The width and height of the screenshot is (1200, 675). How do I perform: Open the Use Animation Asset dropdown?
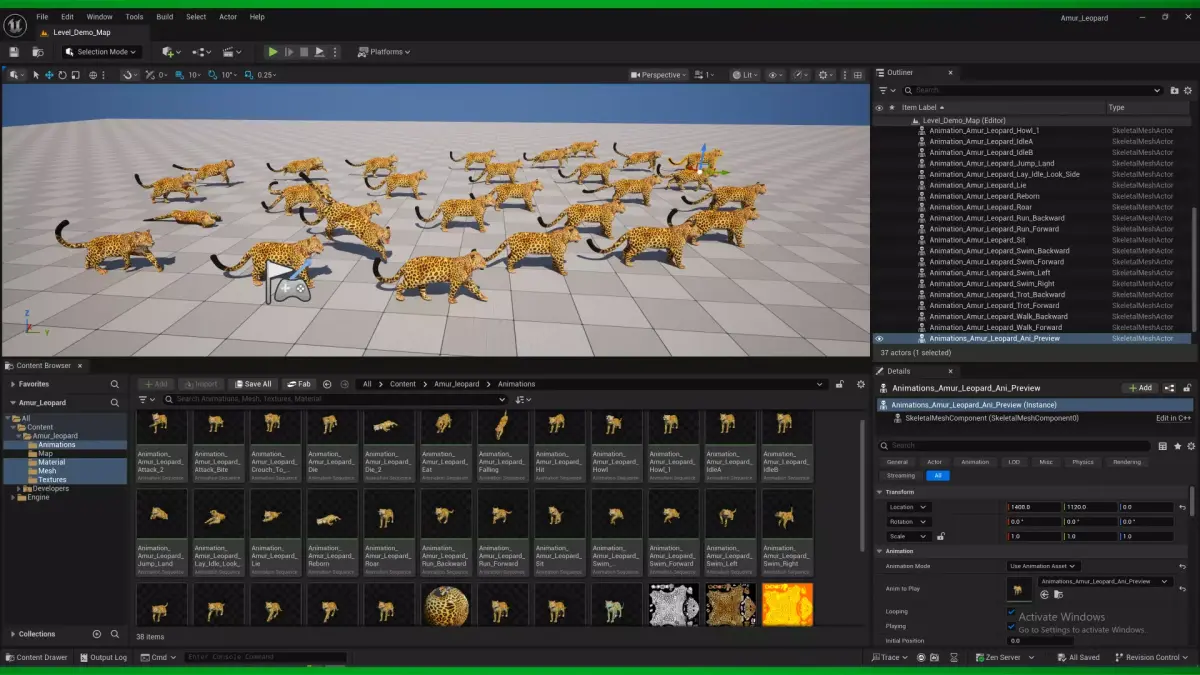point(1043,566)
